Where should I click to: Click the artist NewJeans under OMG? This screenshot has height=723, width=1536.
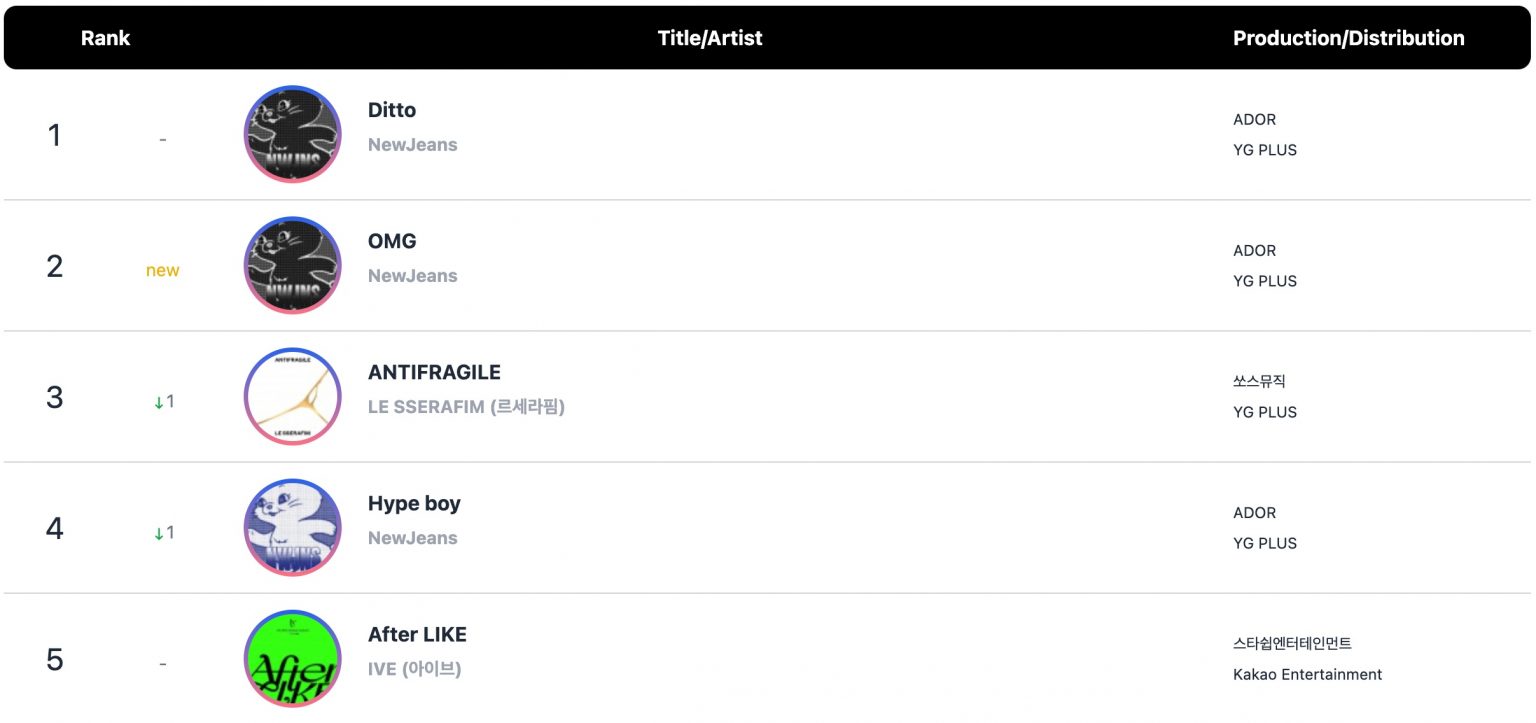[412, 275]
